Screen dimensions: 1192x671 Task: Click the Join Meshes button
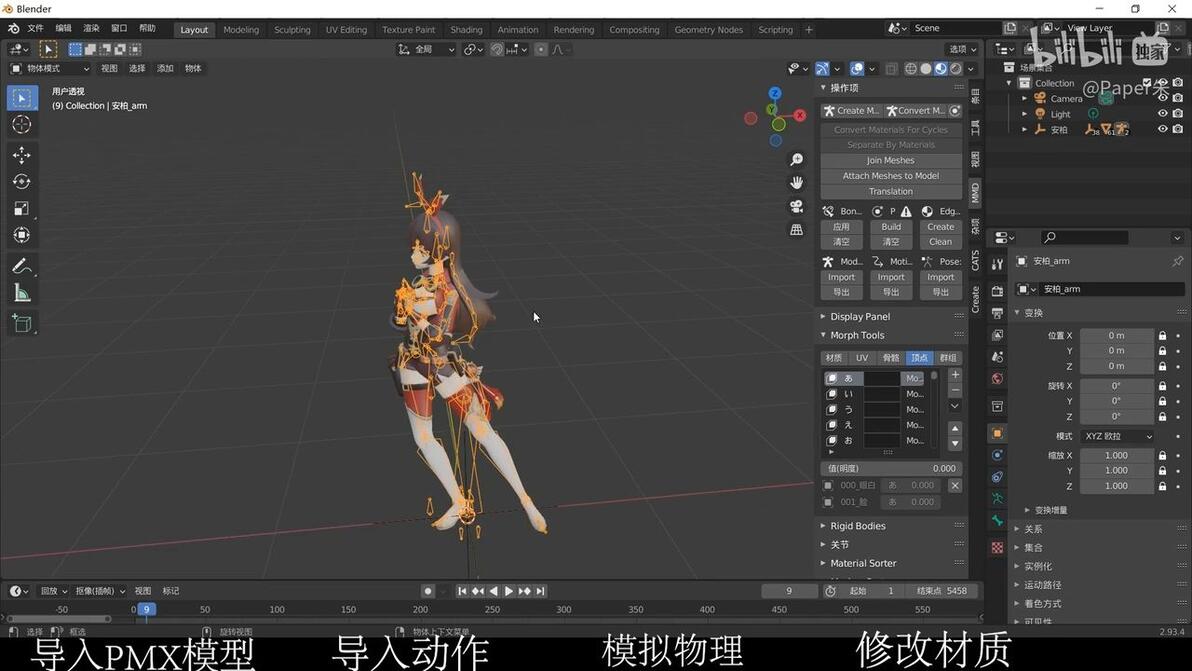point(891,160)
